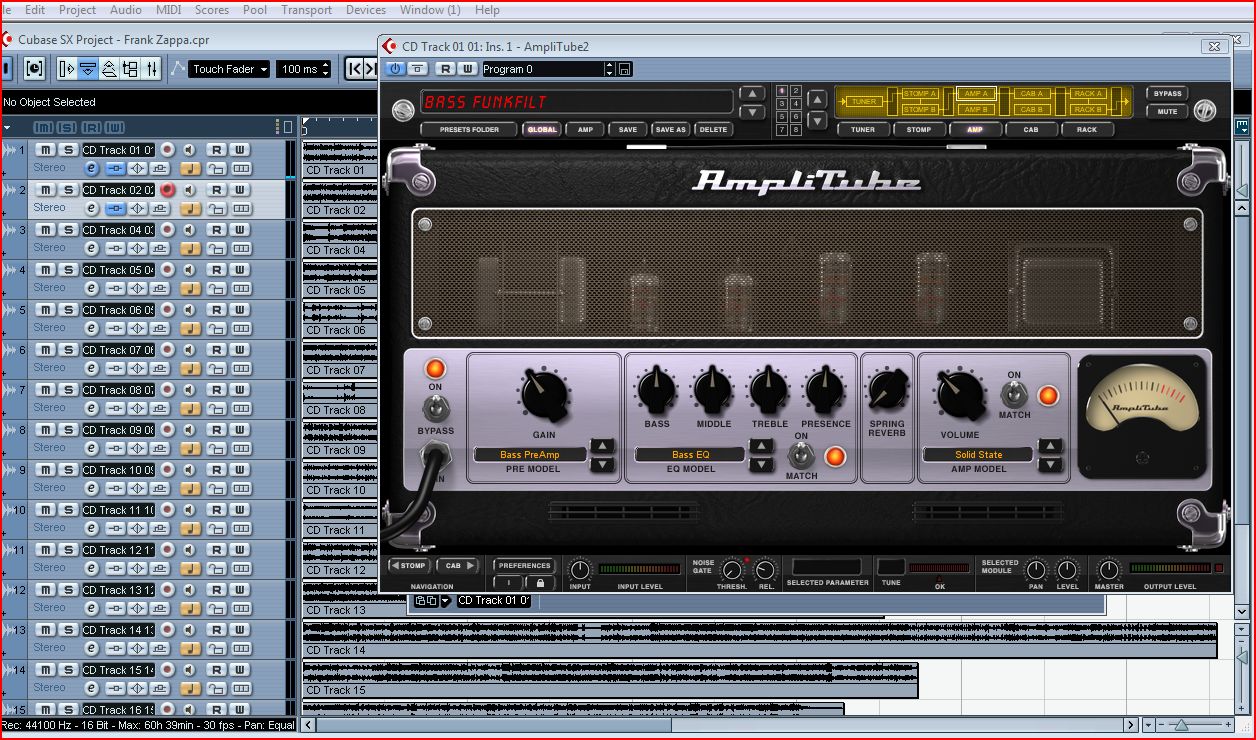
Task: Open the Touch Fader automation mode dropdown
Action: pyautogui.click(x=230, y=69)
